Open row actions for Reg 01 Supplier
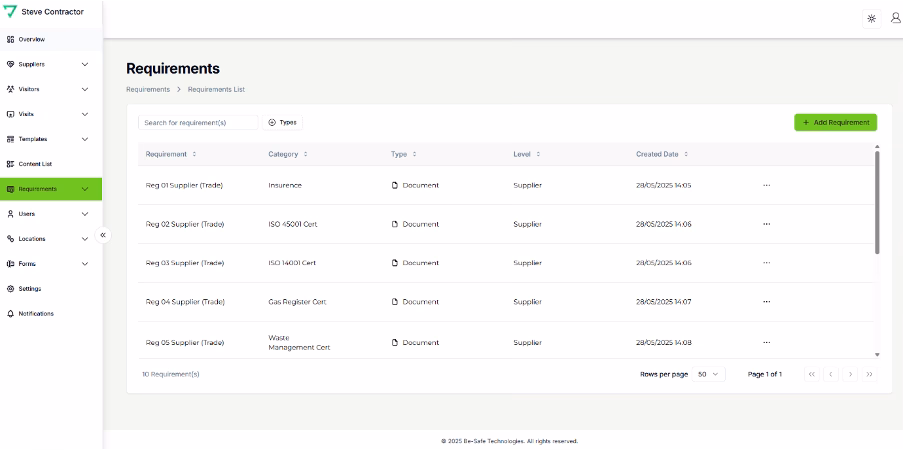This screenshot has height=450, width=904. pyautogui.click(x=766, y=185)
